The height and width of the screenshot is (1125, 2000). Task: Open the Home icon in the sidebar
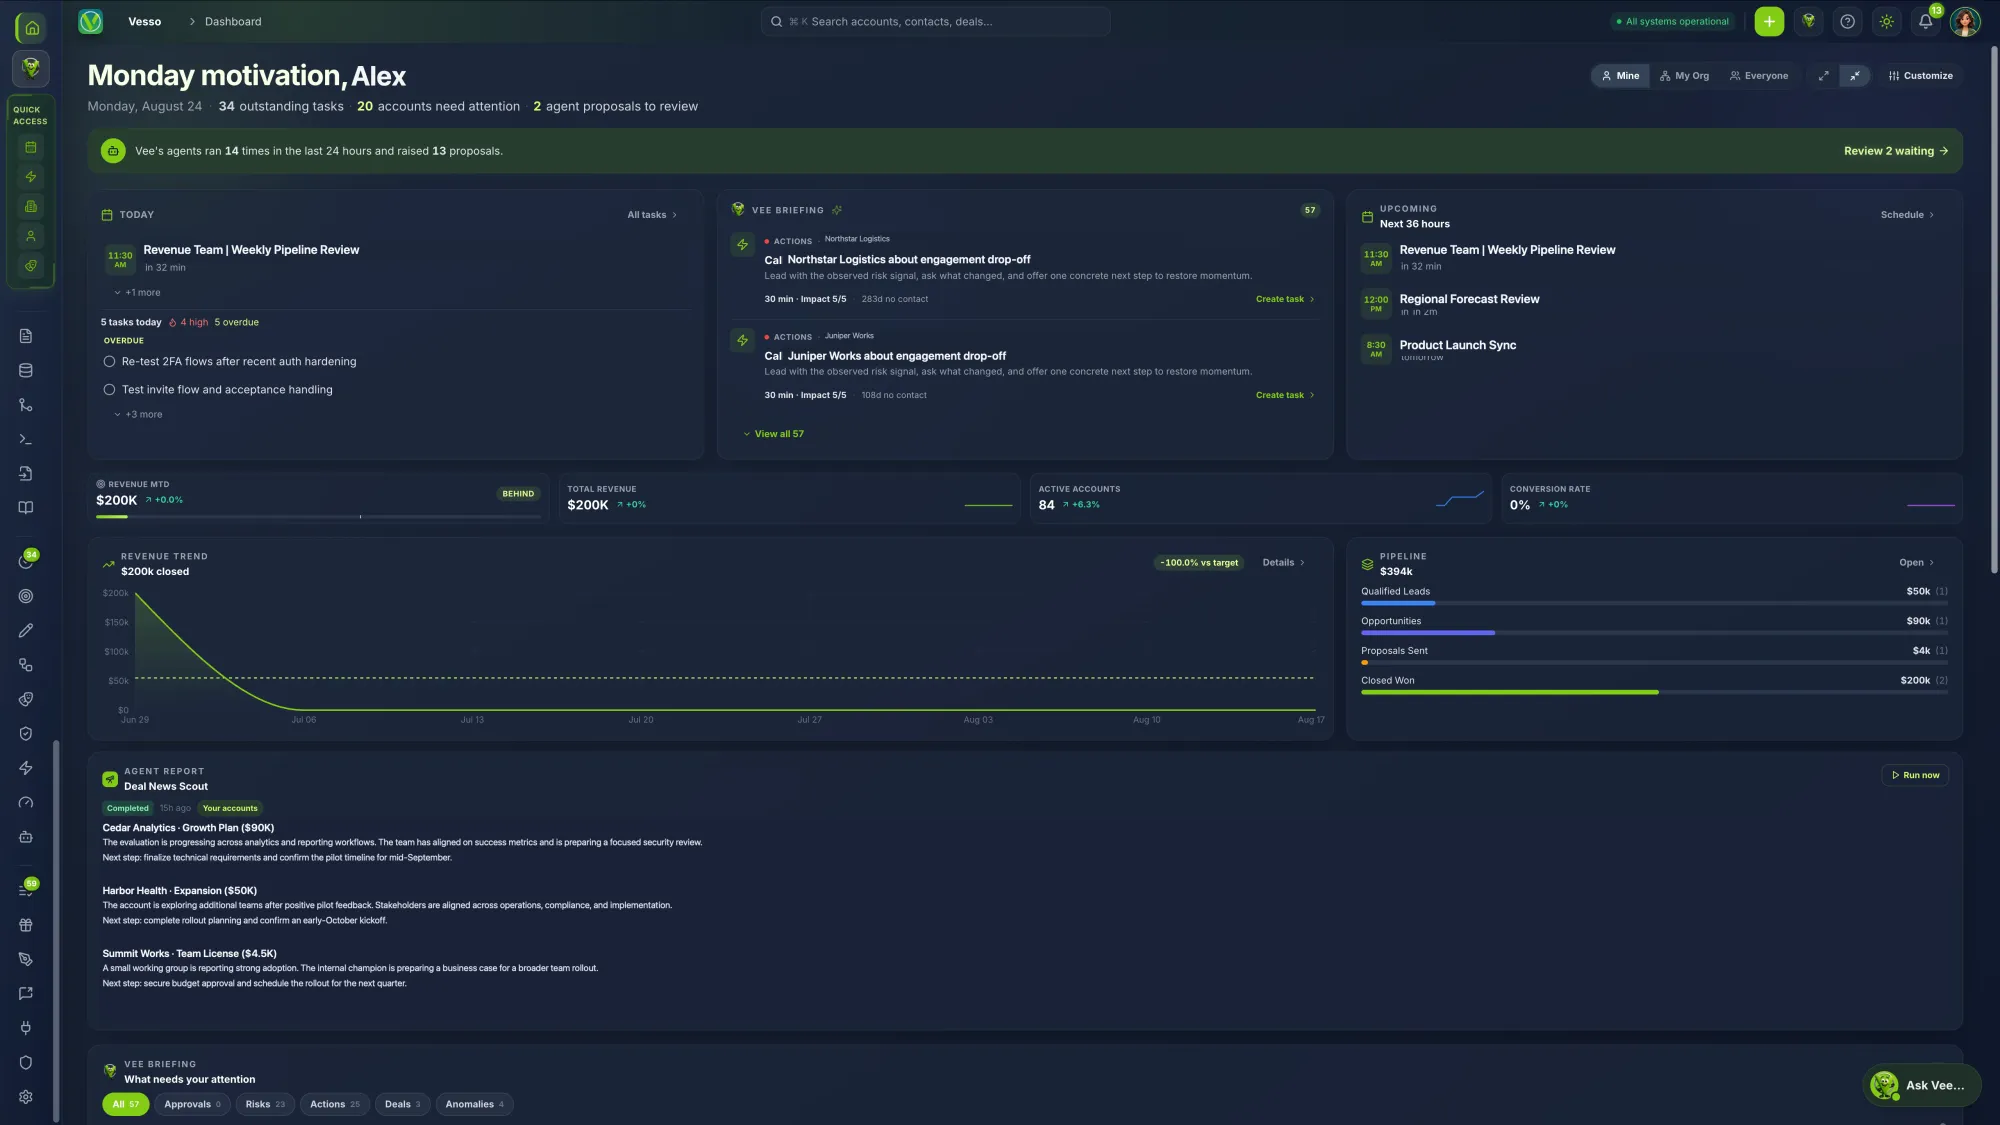click(x=31, y=28)
